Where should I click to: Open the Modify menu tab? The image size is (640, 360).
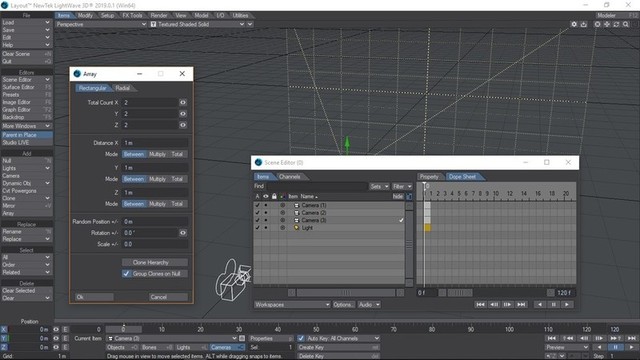point(85,16)
